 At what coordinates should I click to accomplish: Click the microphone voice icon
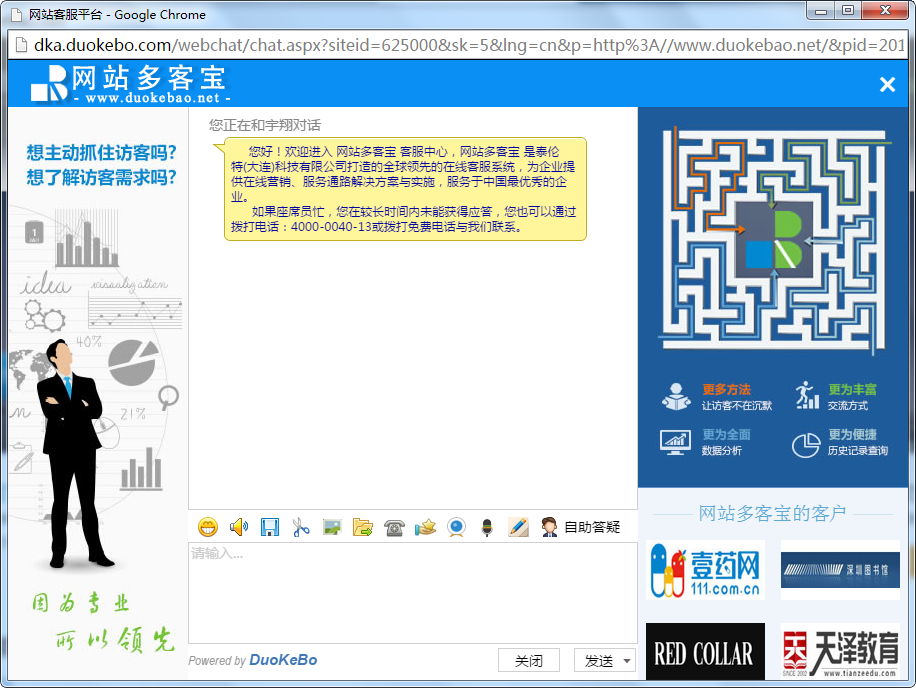pos(487,527)
